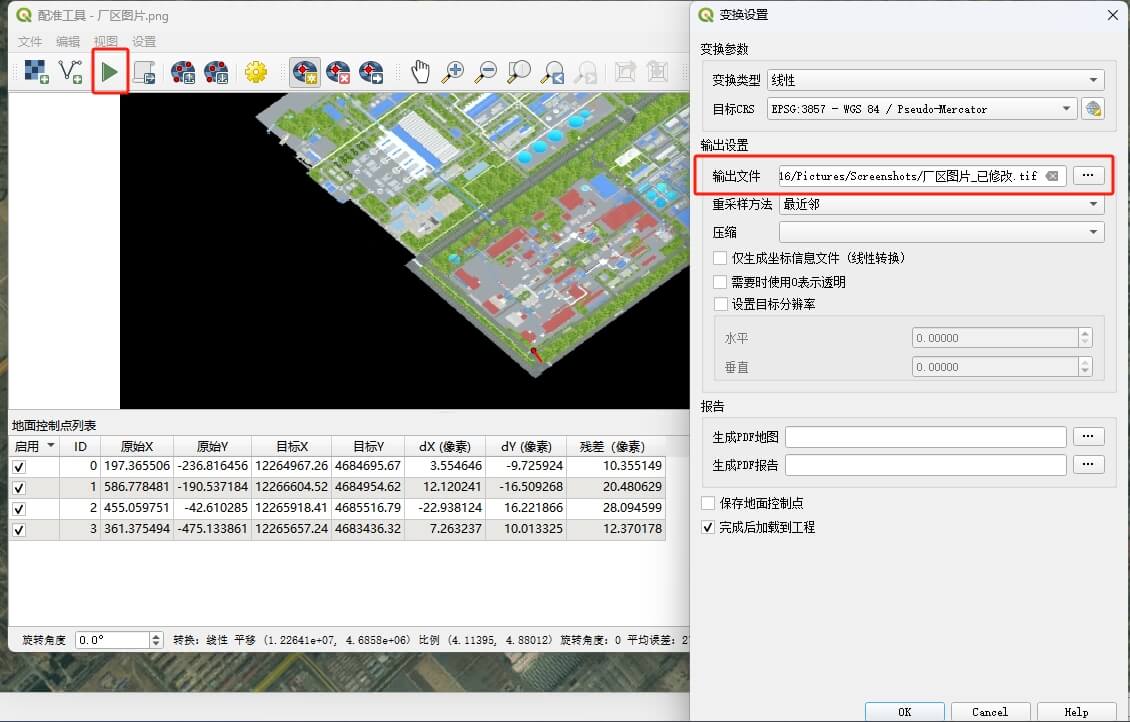Screen dimensions: 1130x722
Task: Select 原始X cell 361.375494
Action: pyautogui.click(x=137, y=529)
